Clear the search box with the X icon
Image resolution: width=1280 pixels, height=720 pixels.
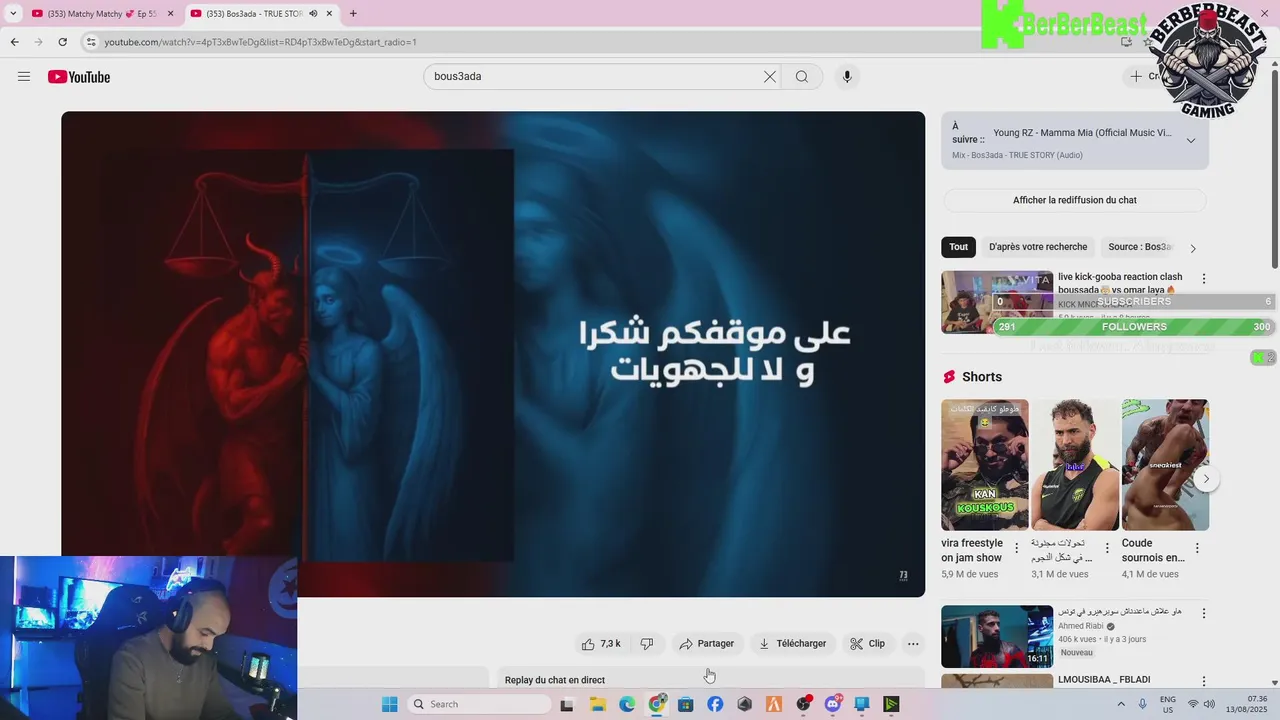coord(770,77)
